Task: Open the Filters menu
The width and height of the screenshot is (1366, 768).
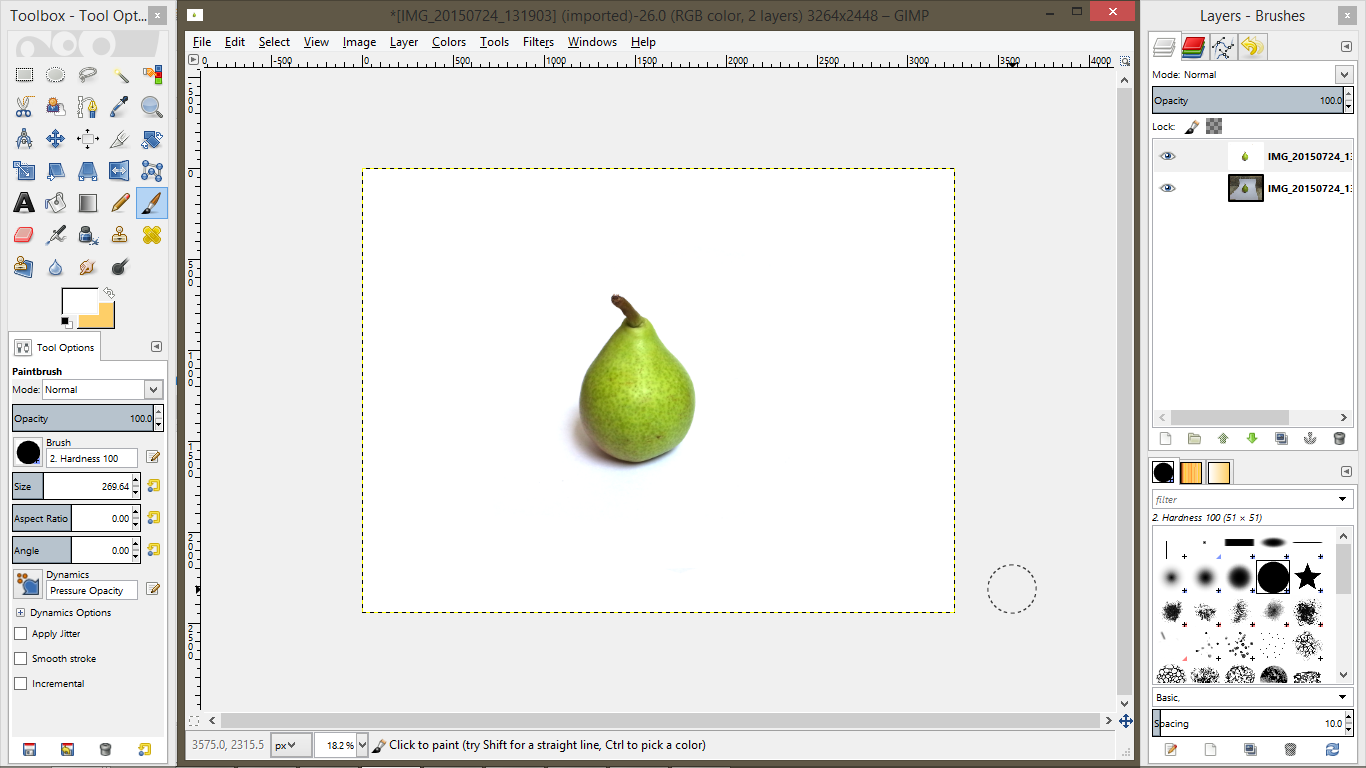Action: 538,42
